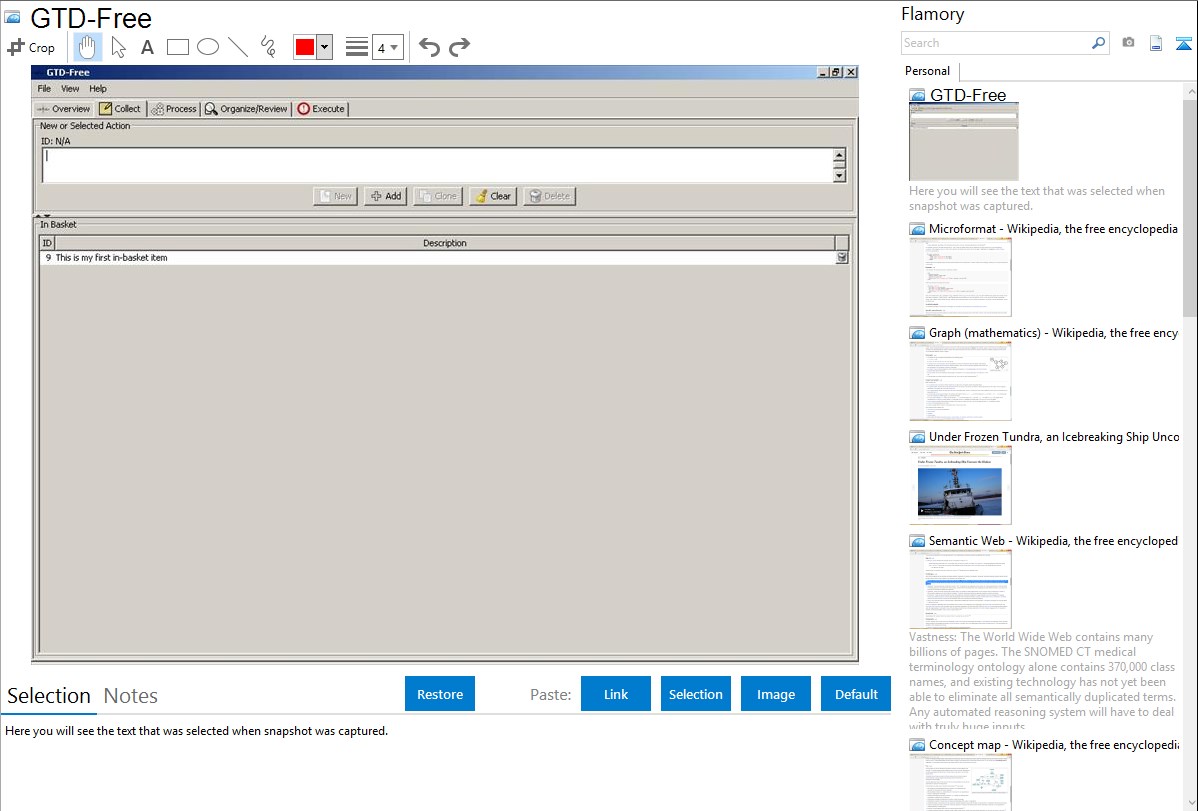Select the arrow pointer tool
The image size is (1198, 811).
click(118, 47)
